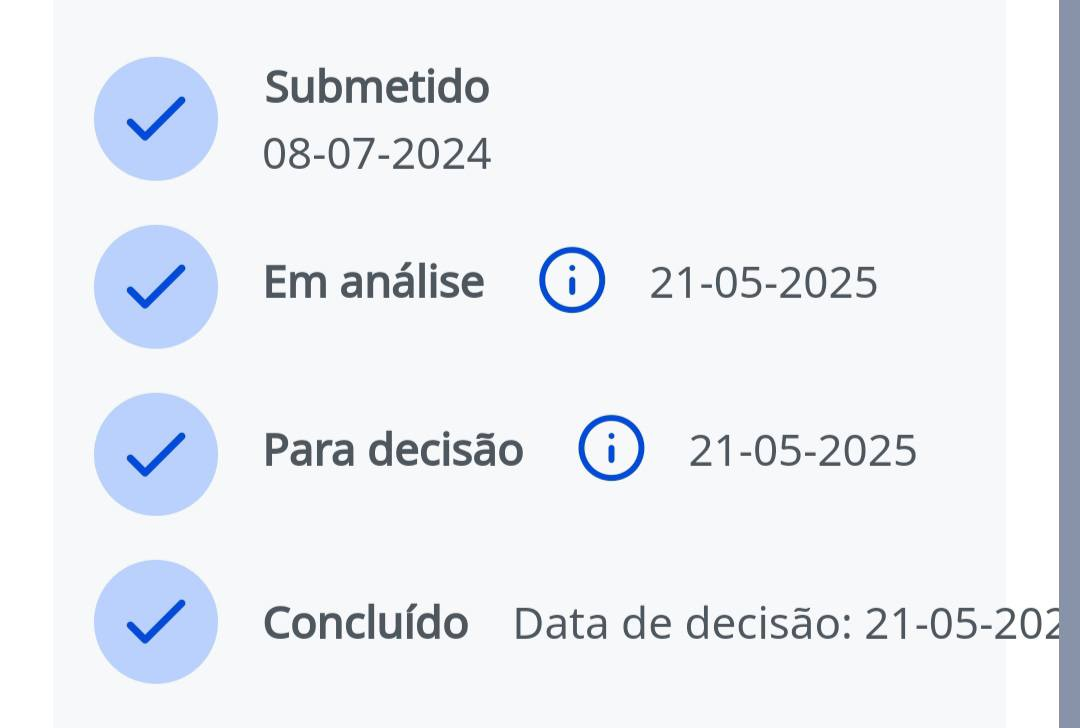Click the Concluído step checkmark circle
Image resolution: width=1080 pixels, height=728 pixels.
click(x=155, y=621)
